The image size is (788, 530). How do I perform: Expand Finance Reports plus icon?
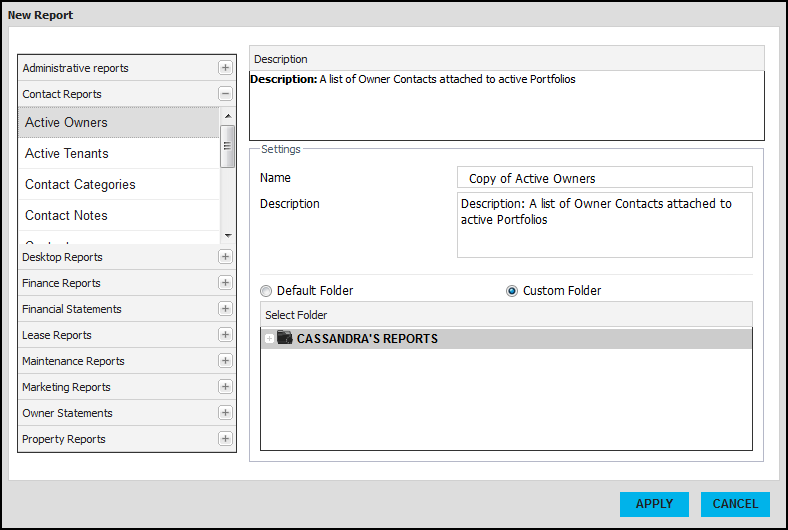[x=225, y=283]
